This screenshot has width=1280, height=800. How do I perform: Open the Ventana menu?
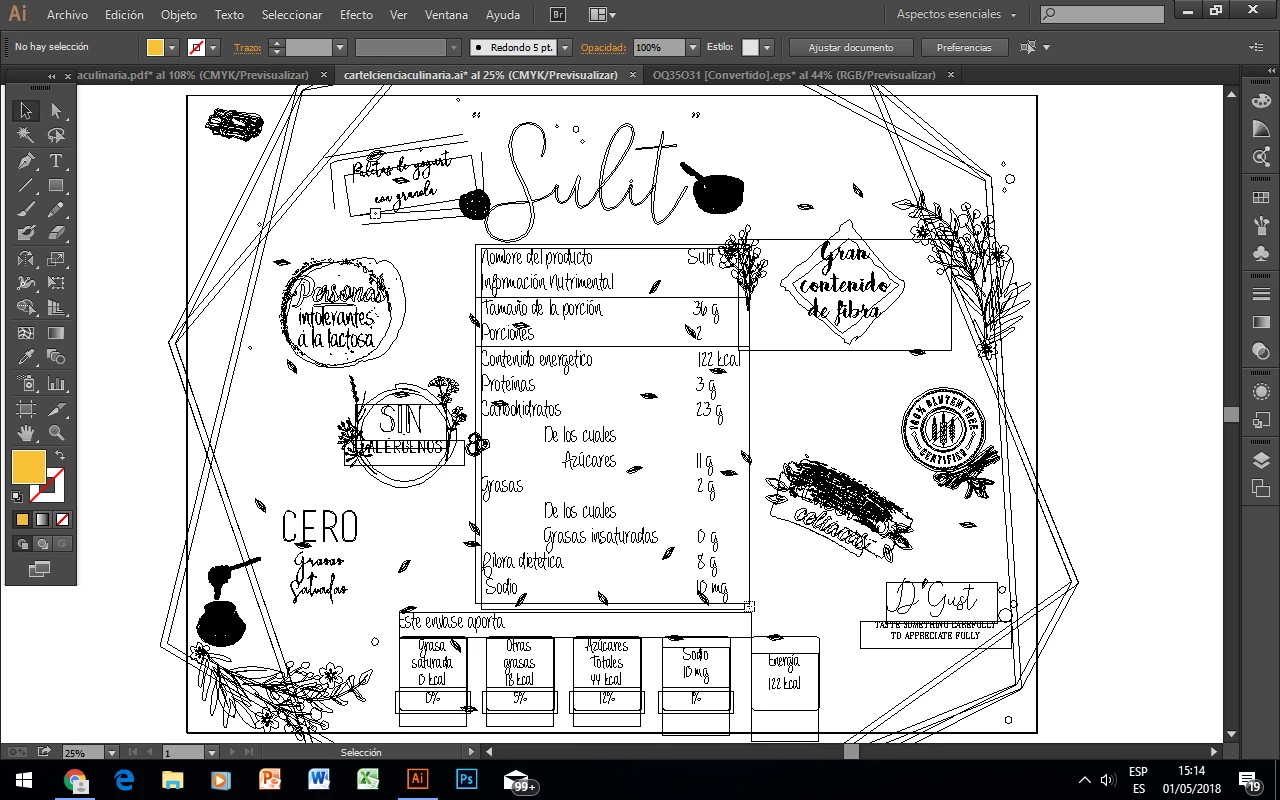pyautogui.click(x=446, y=15)
